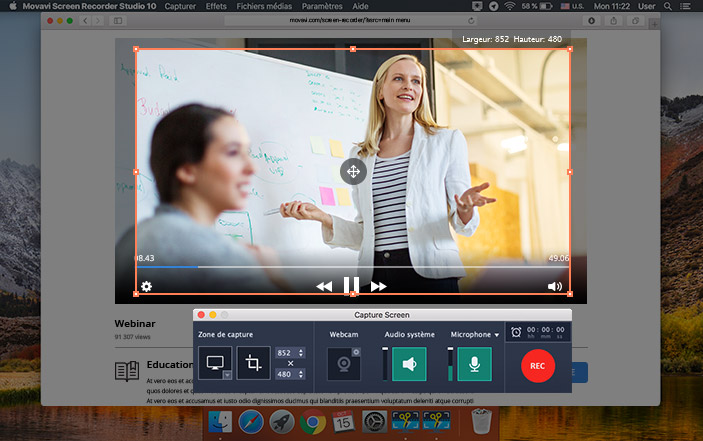The height and width of the screenshot is (441, 703).
Task: Select the crop capture area tool
Action: click(x=253, y=364)
